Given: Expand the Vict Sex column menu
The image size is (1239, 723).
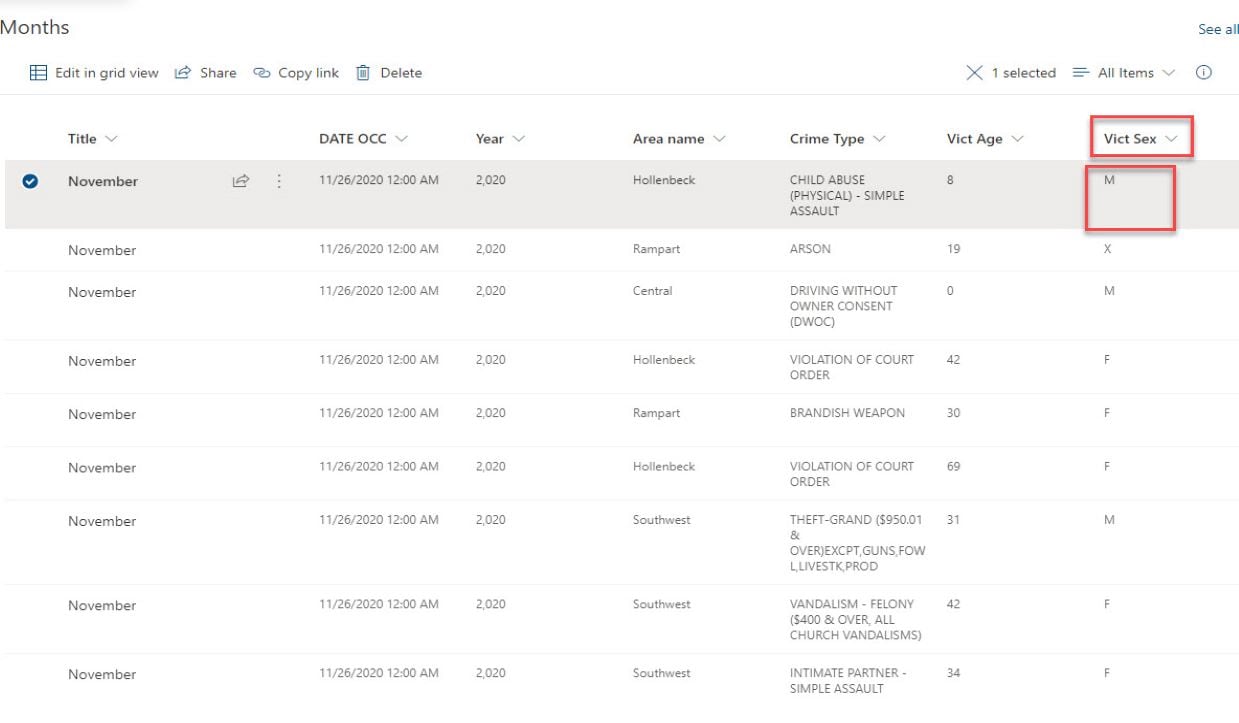Looking at the screenshot, I should tap(1140, 139).
